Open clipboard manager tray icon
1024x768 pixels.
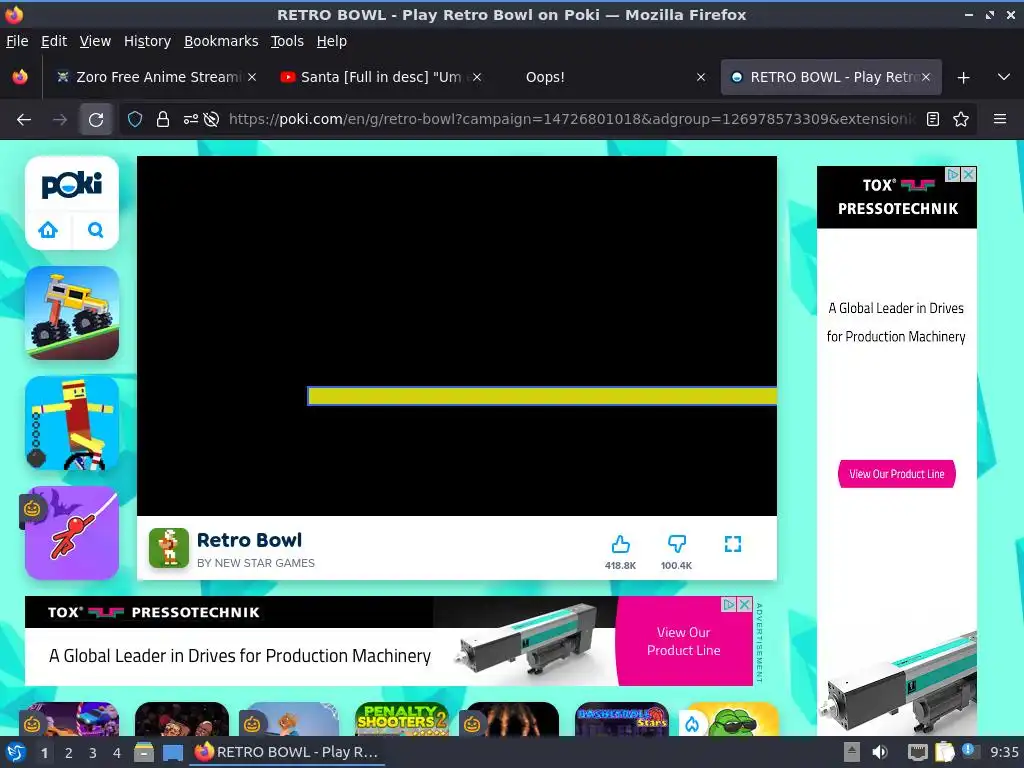[944, 752]
